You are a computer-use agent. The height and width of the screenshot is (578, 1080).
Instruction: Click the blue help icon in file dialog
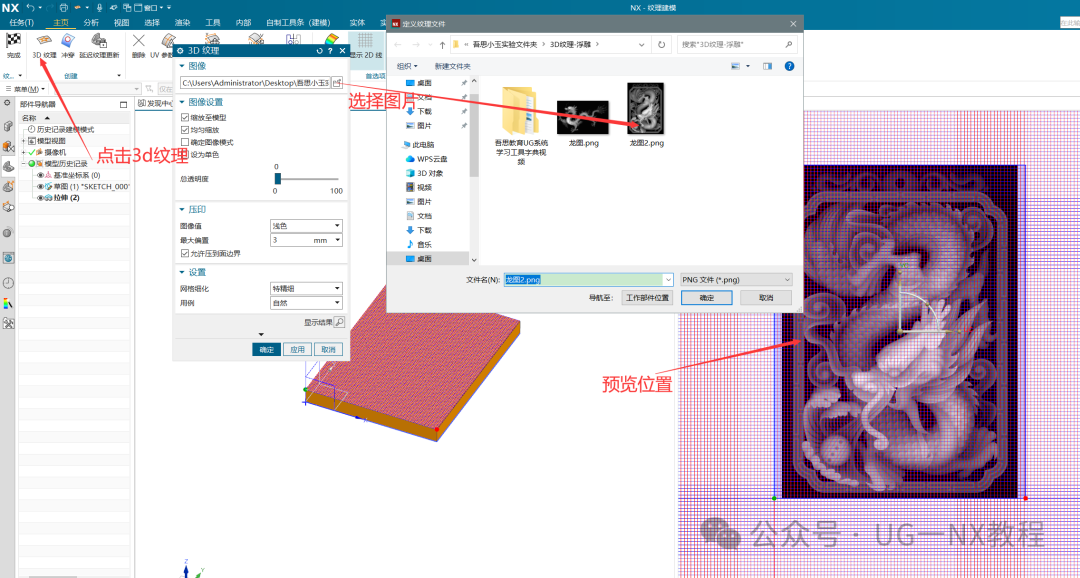(789, 66)
